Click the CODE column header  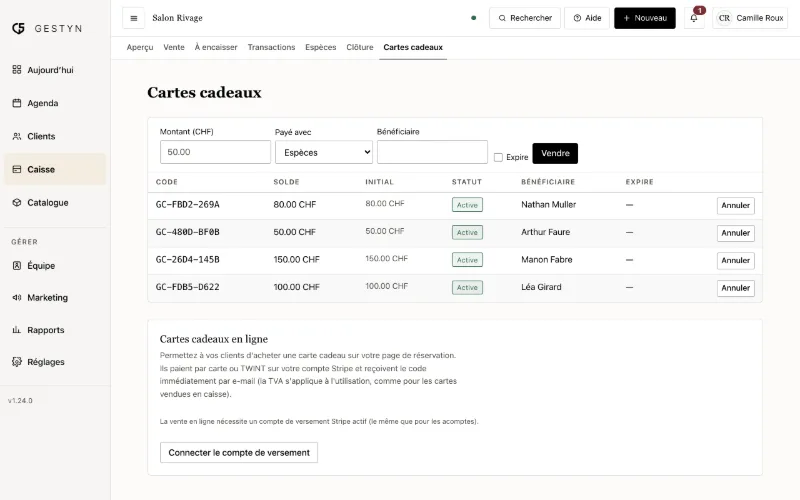(167, 182)
